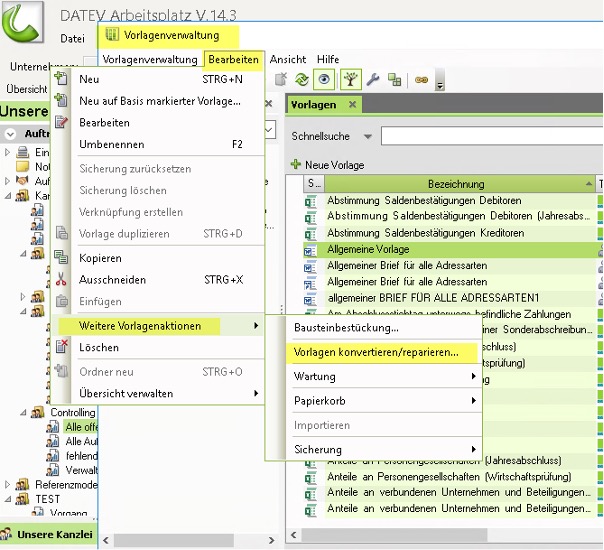The width and height of the screenshot is (604, 550).
Task: Toggle the eye preview icon in toolbar
Action: pyautogui.click(x=324, y=80)
